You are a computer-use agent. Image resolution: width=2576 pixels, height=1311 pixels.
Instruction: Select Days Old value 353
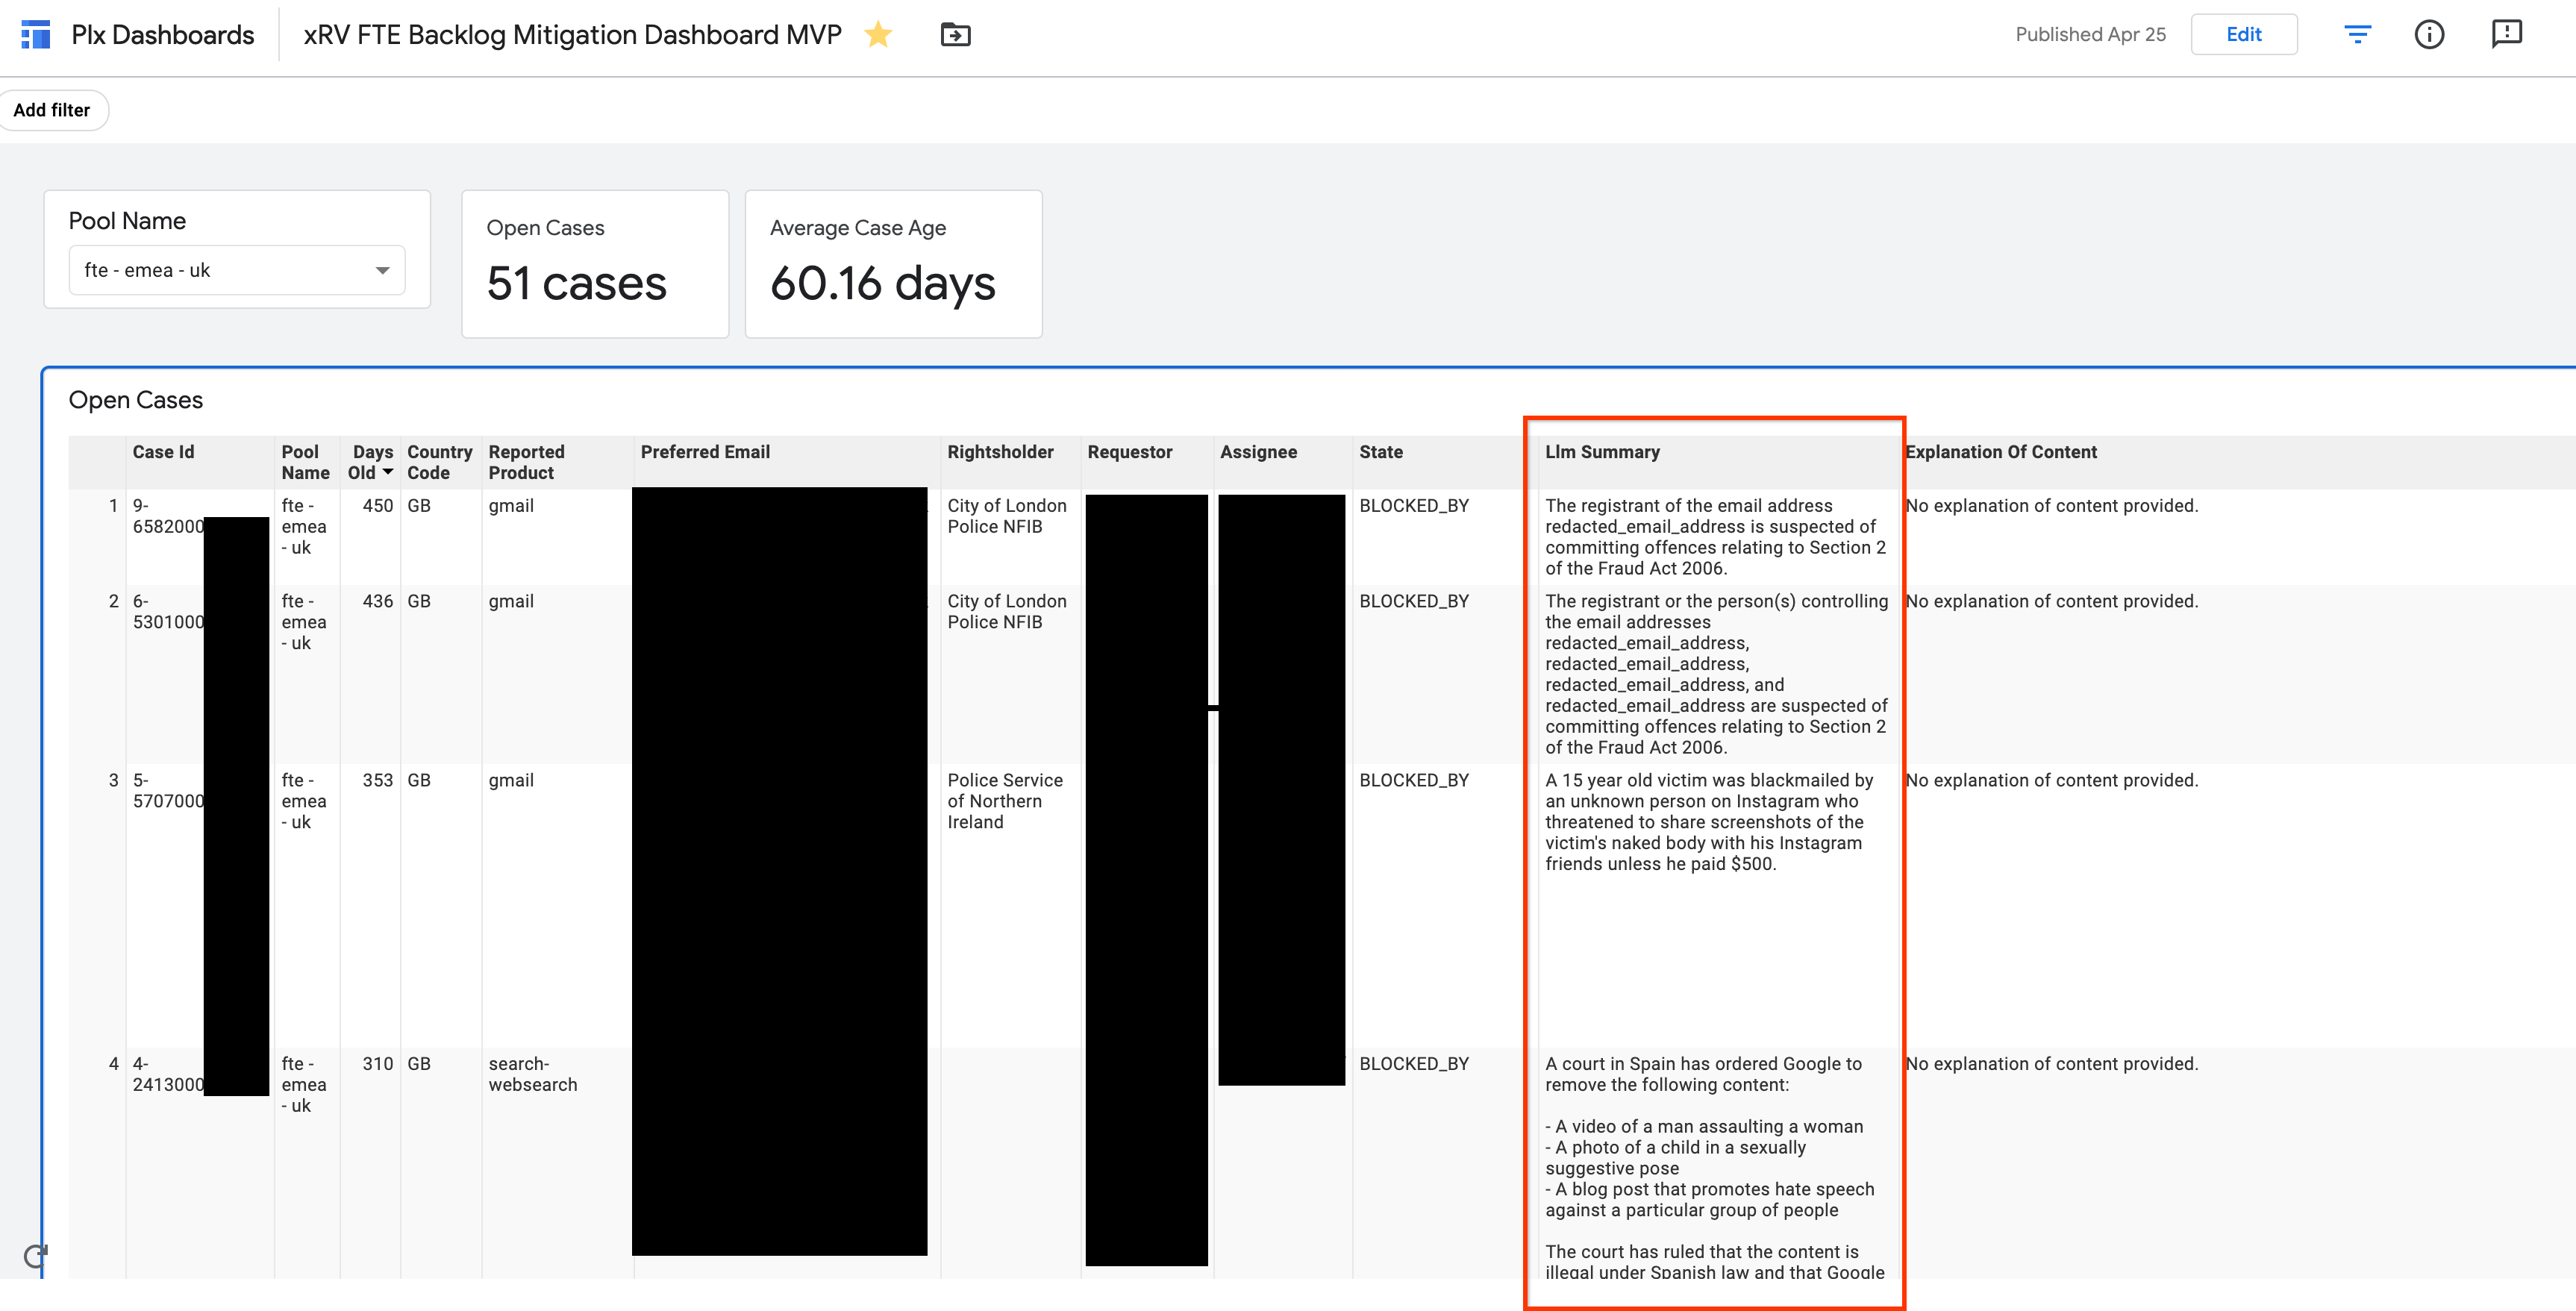[377, 780]
